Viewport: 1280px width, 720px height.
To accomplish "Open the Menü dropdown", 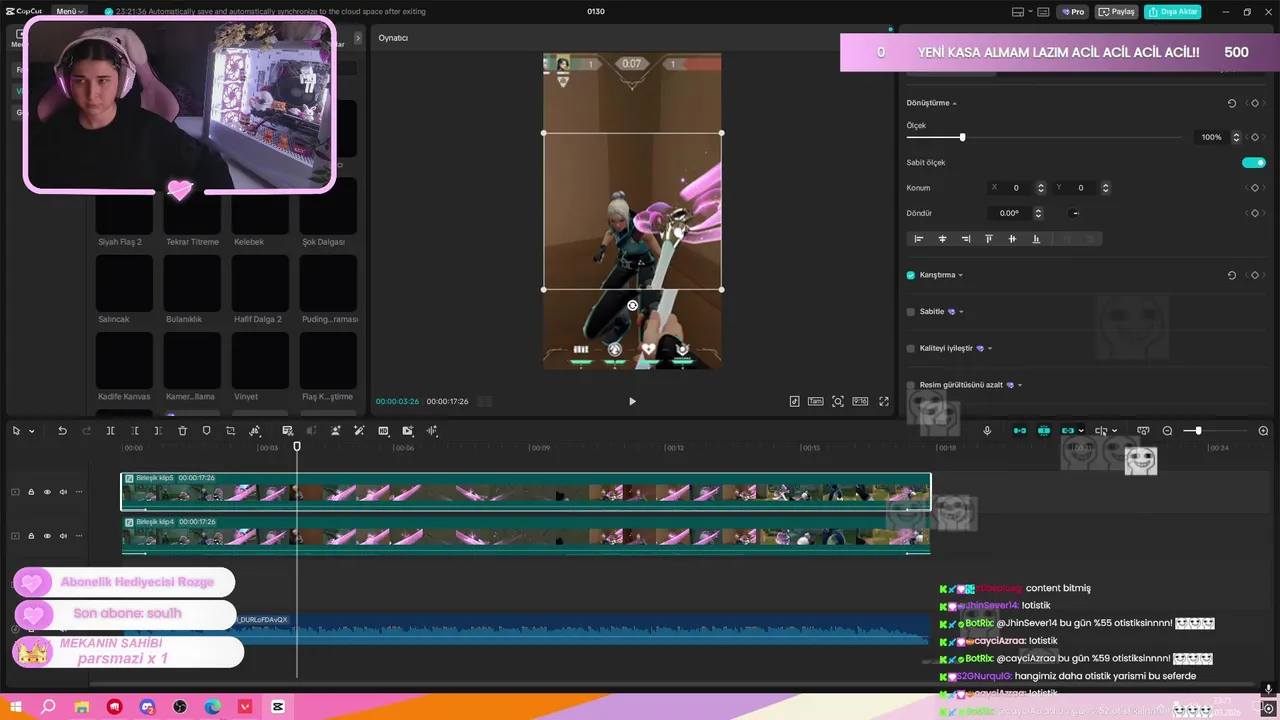I will pos(70,11).
